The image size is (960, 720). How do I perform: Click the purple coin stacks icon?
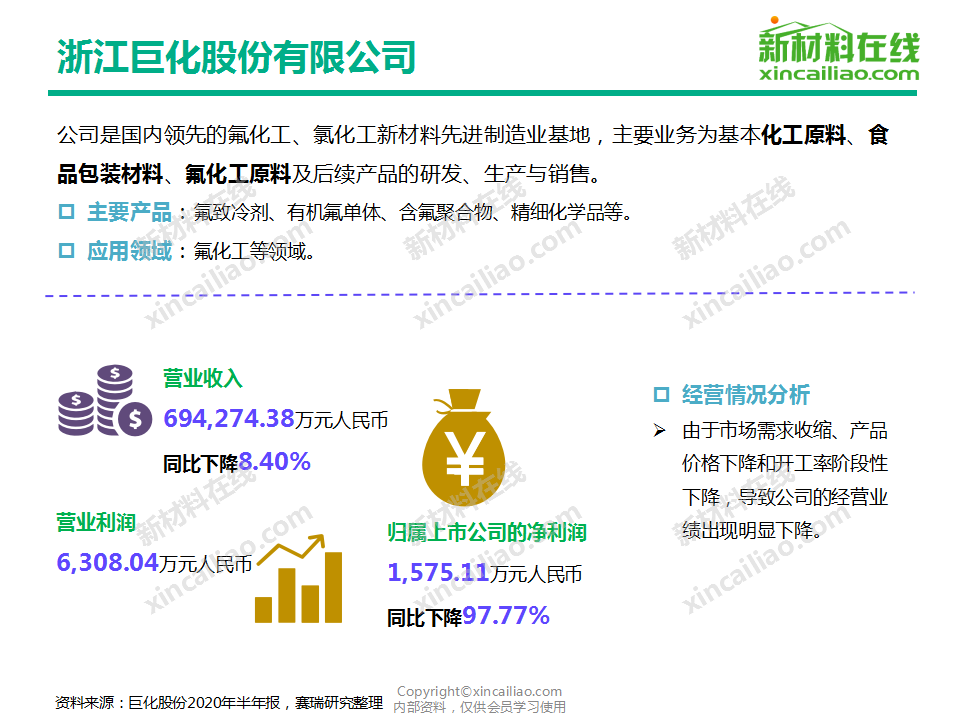click(105, 400)
